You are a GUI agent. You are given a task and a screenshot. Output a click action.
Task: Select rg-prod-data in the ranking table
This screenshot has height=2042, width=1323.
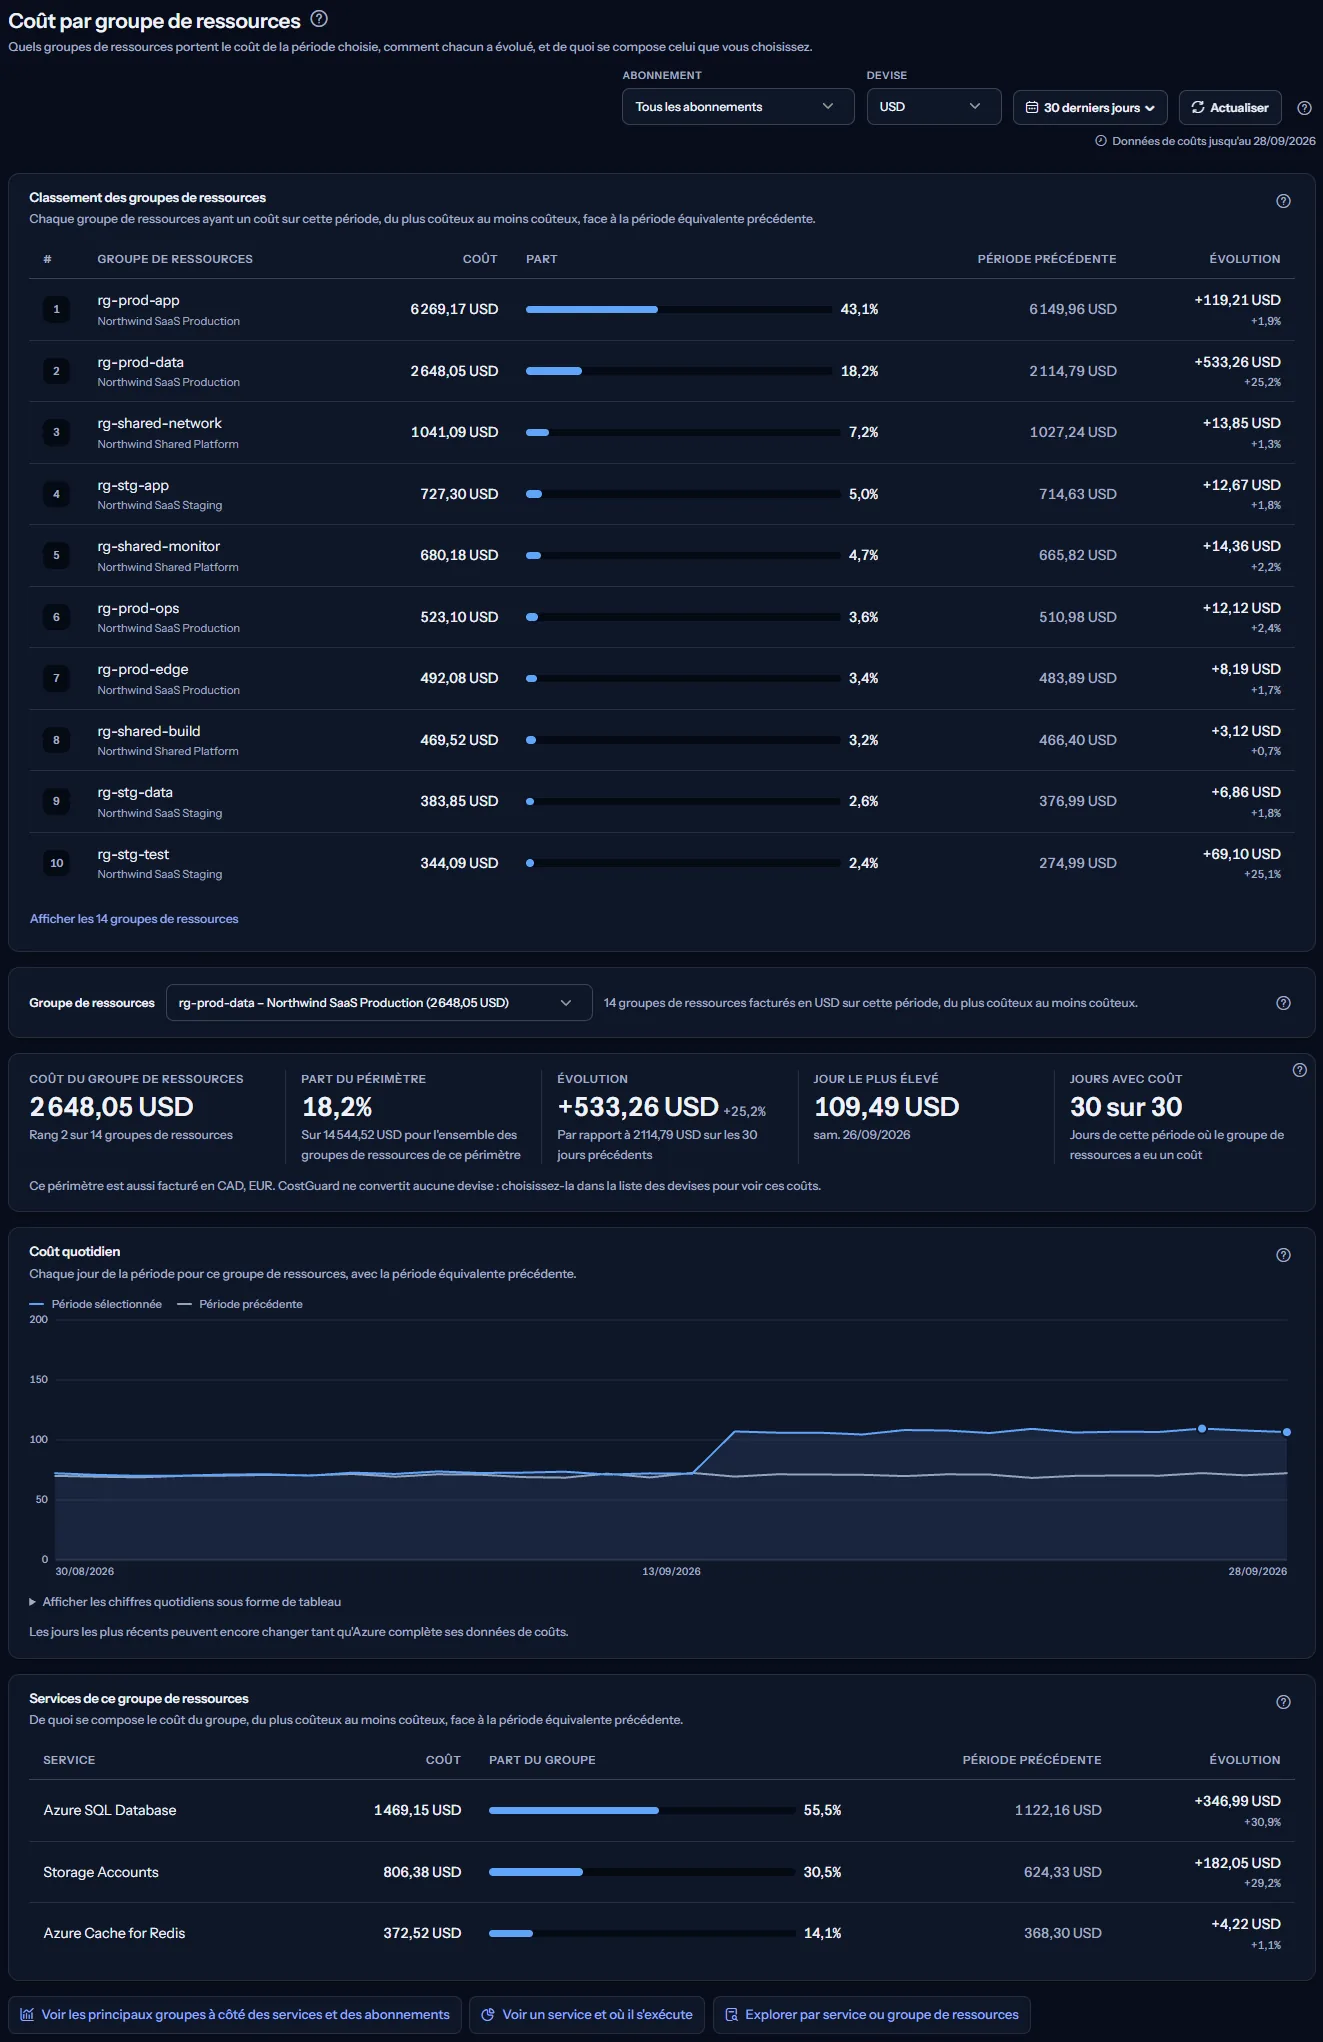(140, 362)
